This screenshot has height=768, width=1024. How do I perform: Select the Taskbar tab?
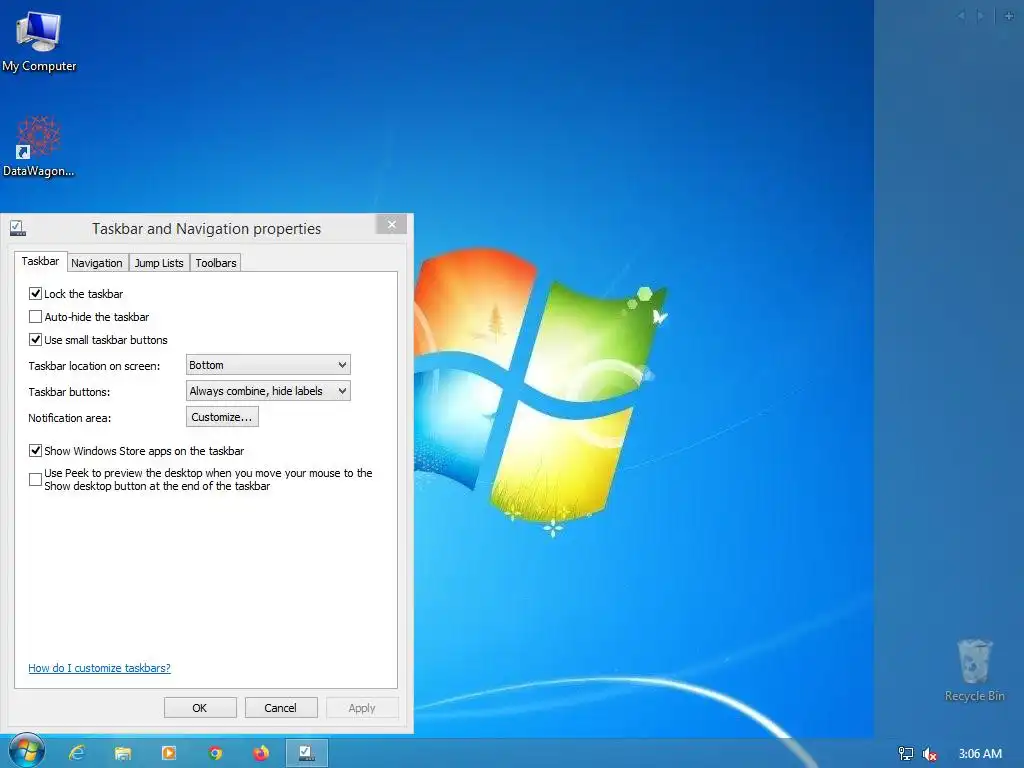click(x=40, y=261)
